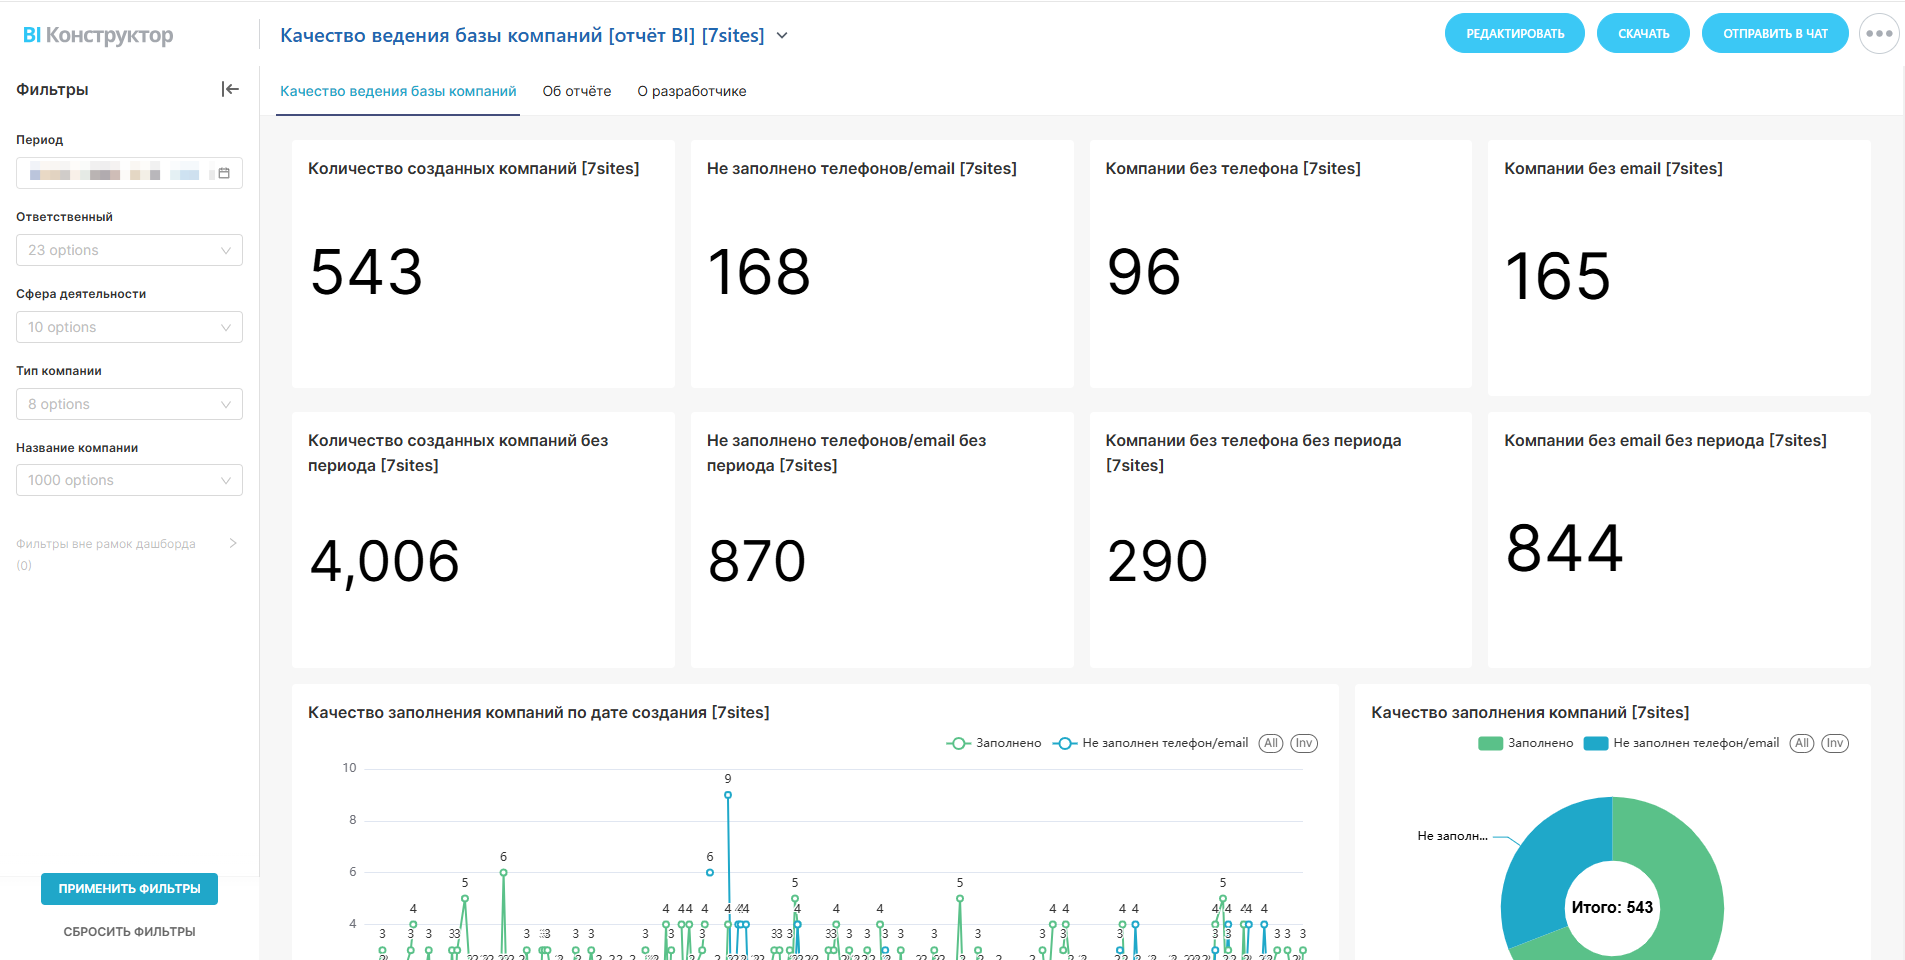
Task: Switch to the Об отчёте tab
Action: click(x=576, y=91)
